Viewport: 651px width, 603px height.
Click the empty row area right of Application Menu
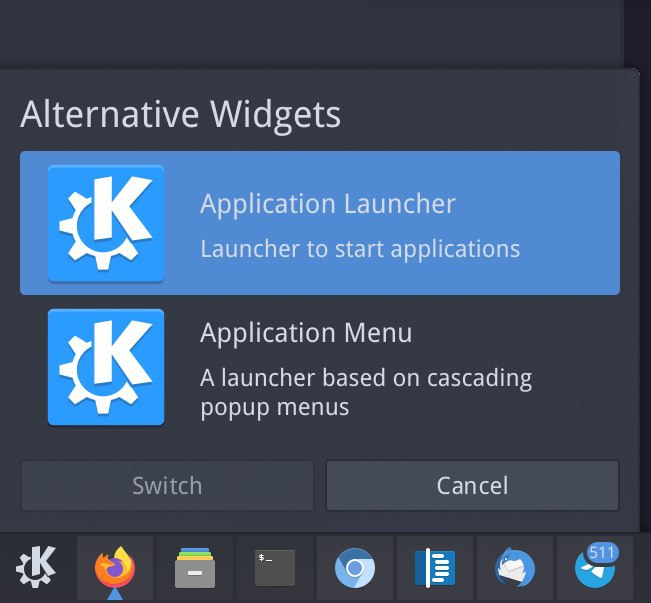tap(577, 367)
